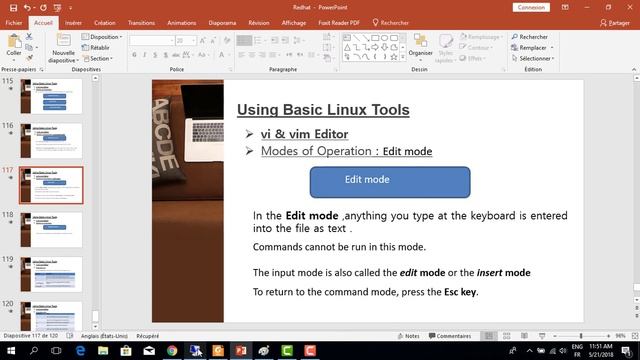The width and height of the screenshot is (640, 360).
Task: Switch to the Animations tab
Action: [181, 23]
